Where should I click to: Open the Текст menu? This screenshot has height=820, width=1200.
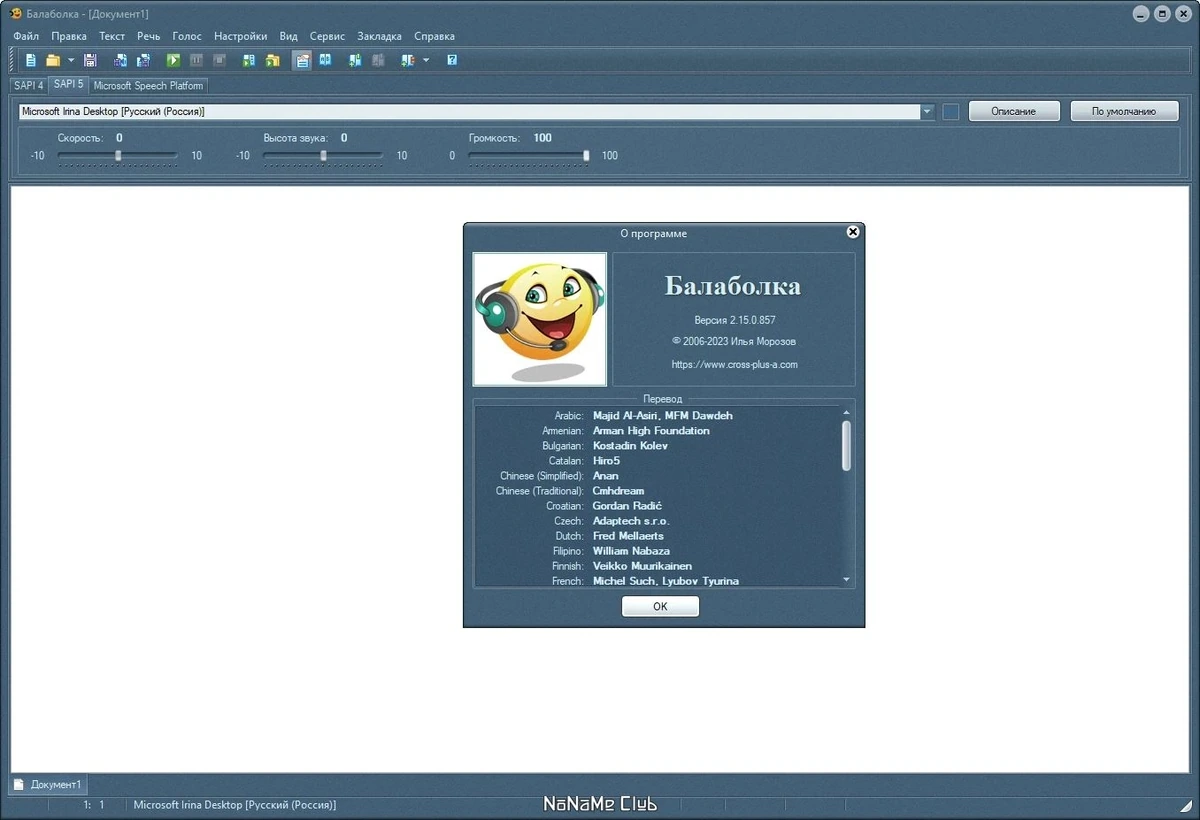point(112,36)
